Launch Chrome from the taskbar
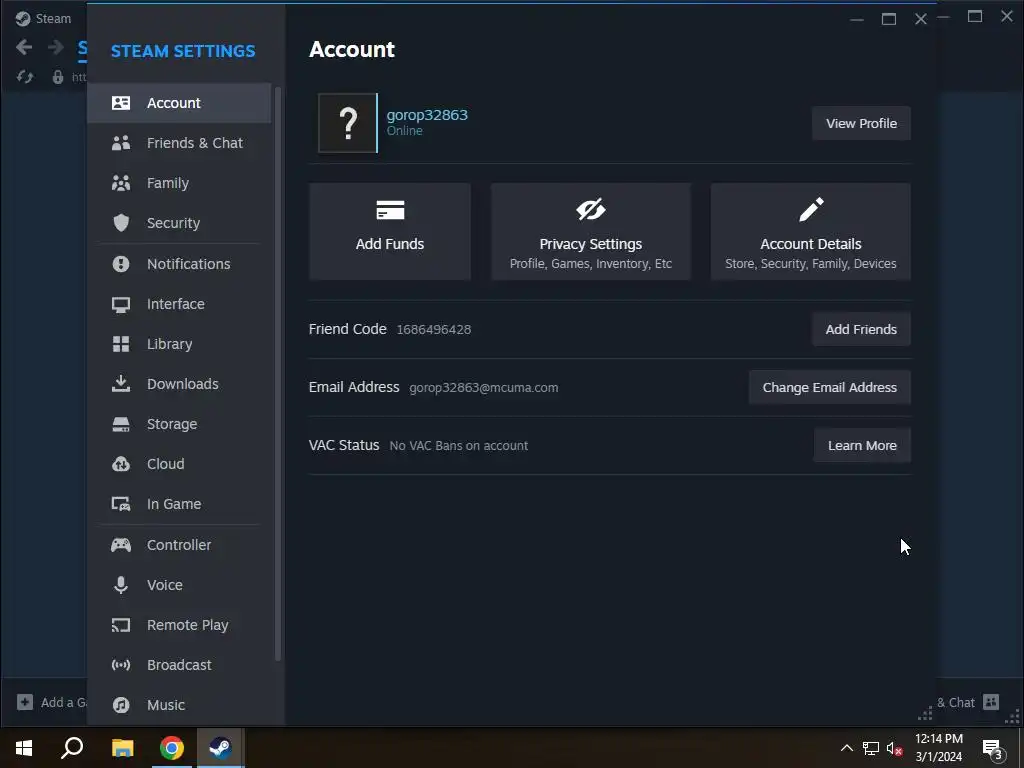This screenshot has width=1024, height=768. 172,748
